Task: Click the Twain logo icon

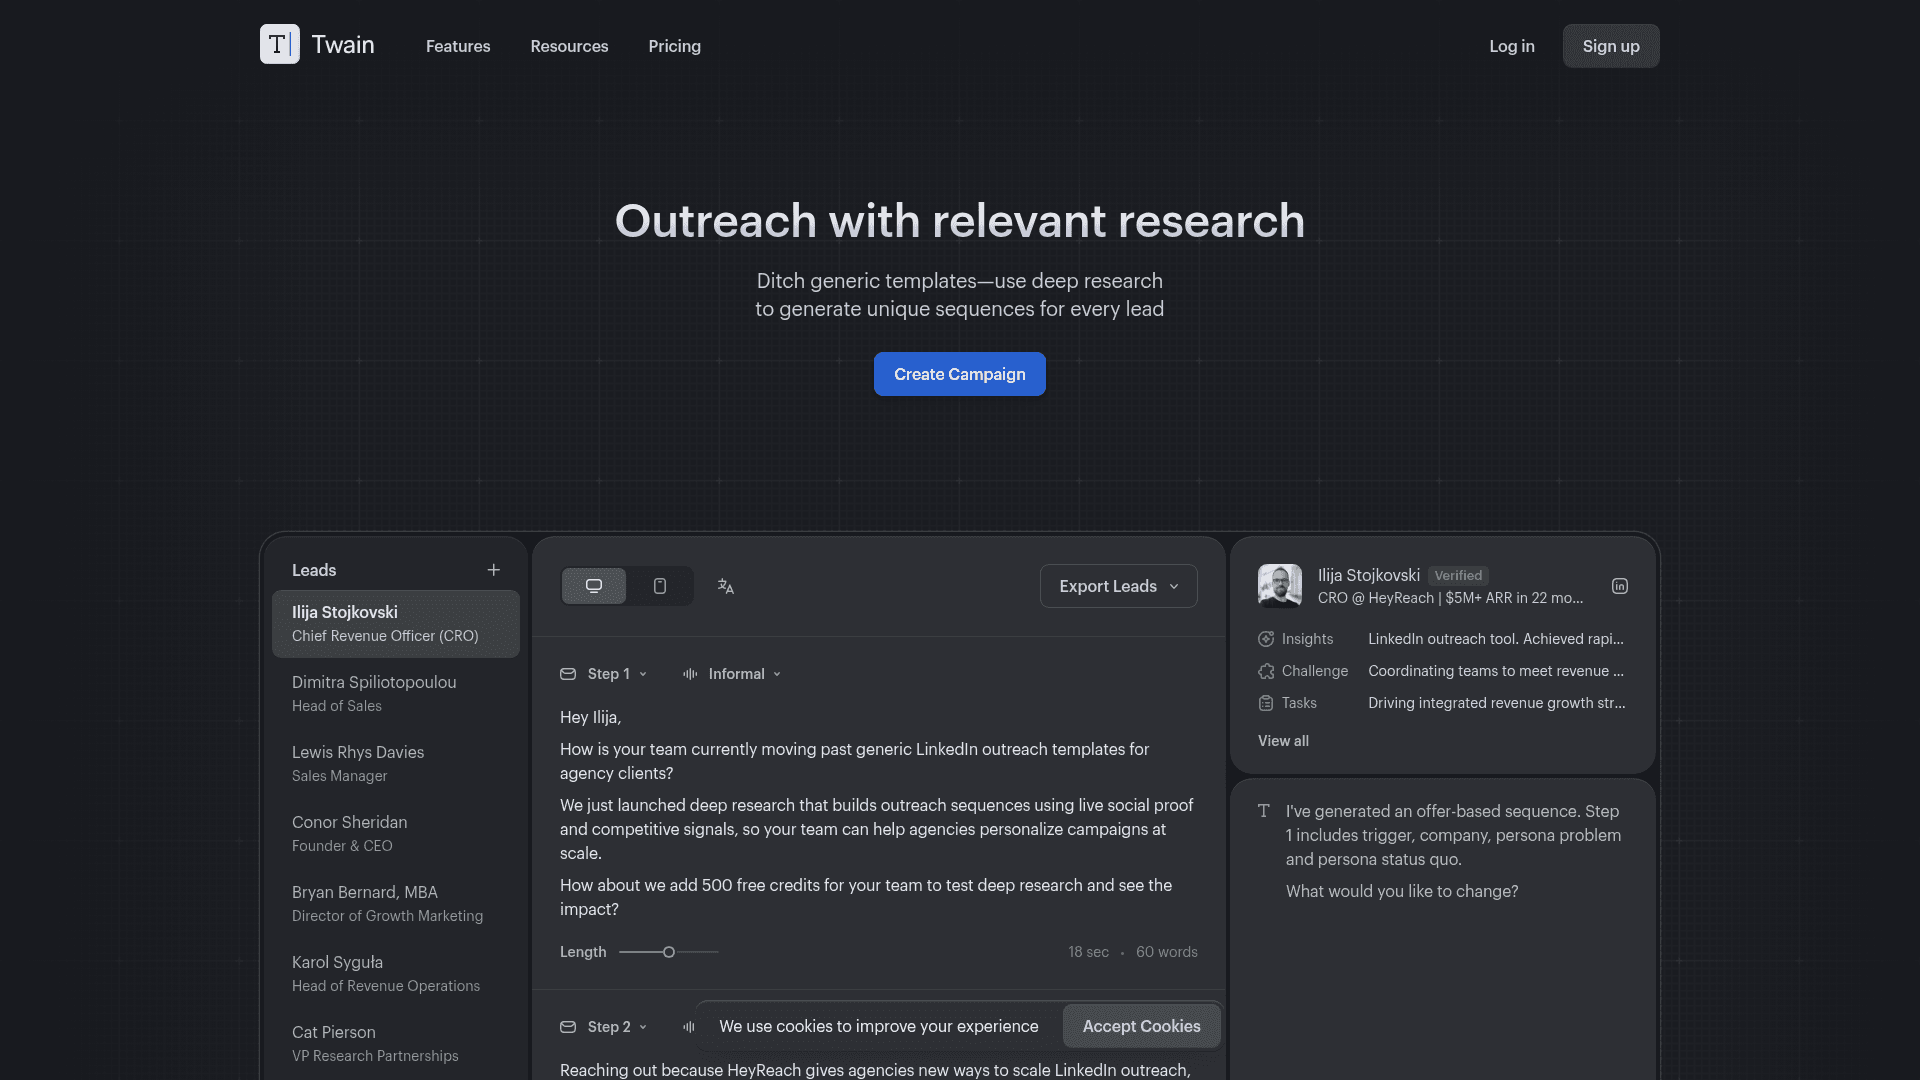Action: pyautogui.click(x=279, y=44)
